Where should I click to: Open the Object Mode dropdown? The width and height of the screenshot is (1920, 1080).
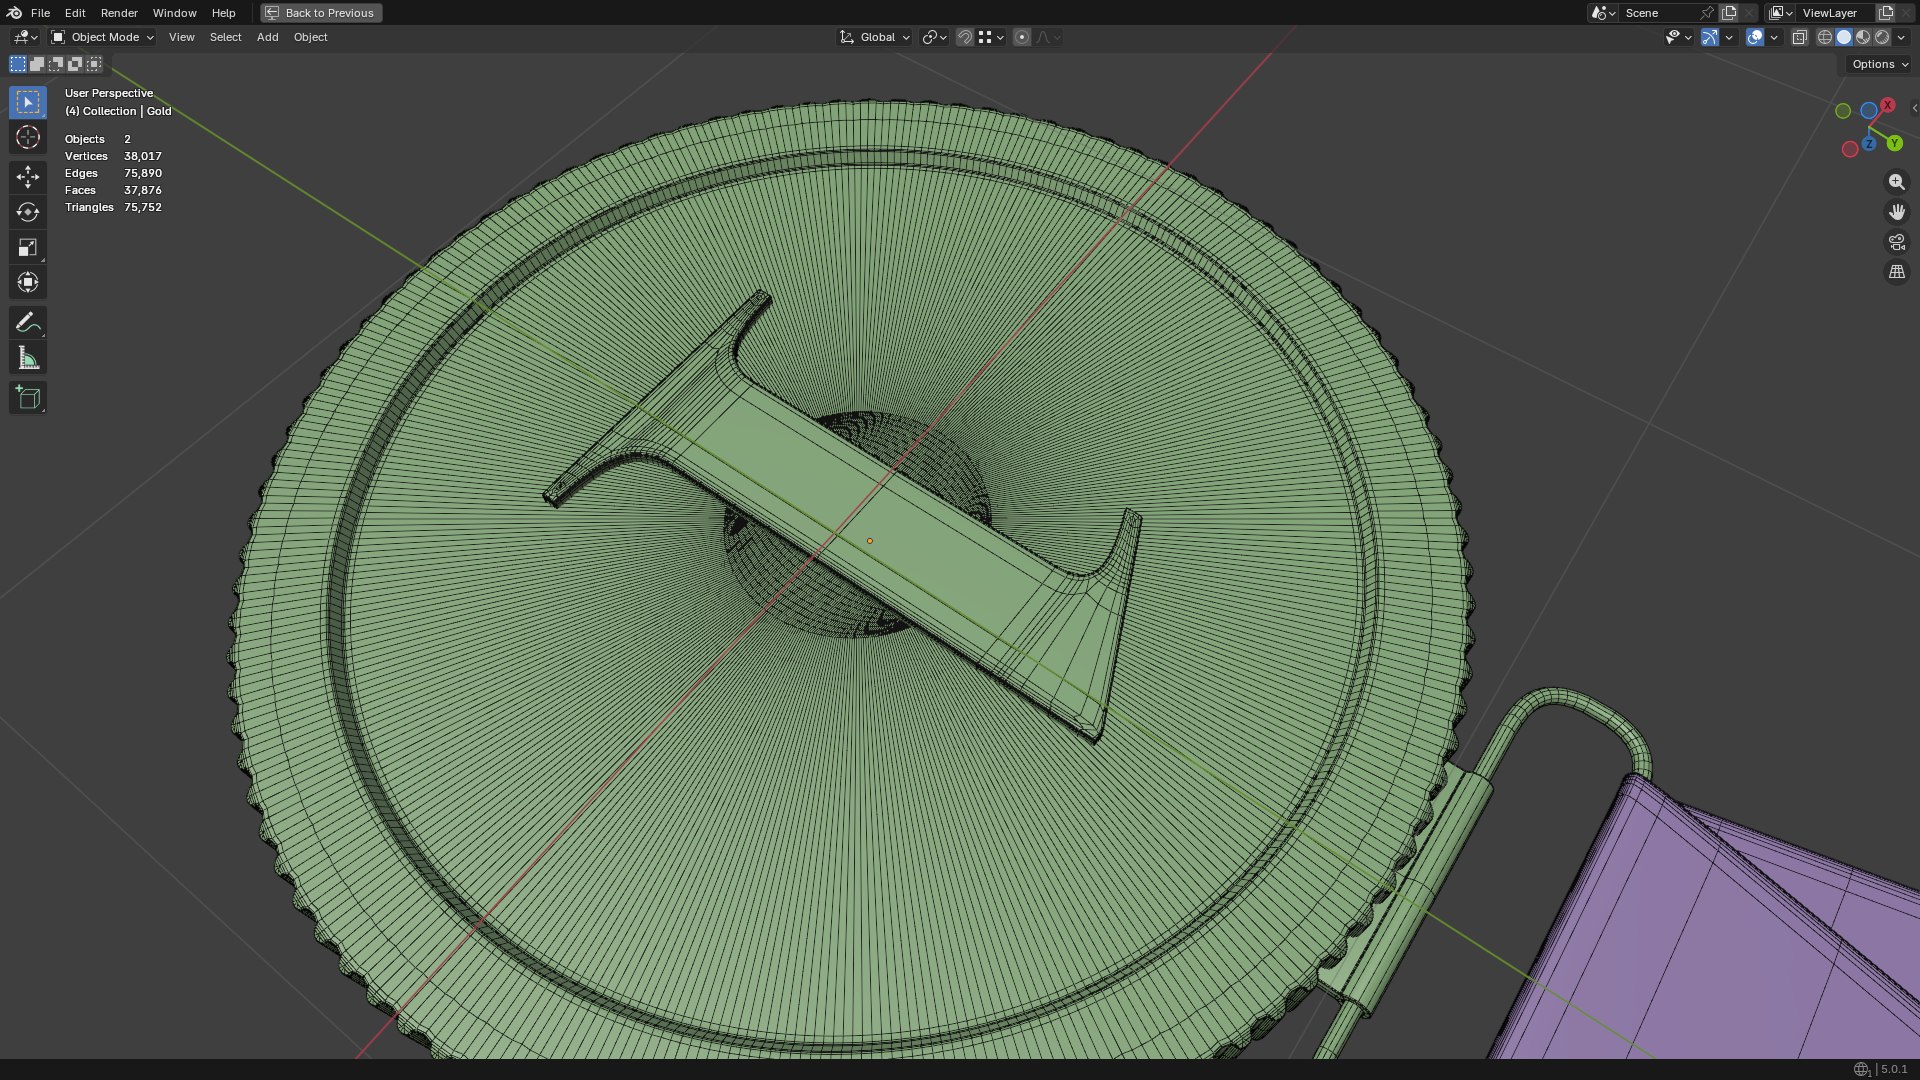pyautogui.click(x=102, y=37)
